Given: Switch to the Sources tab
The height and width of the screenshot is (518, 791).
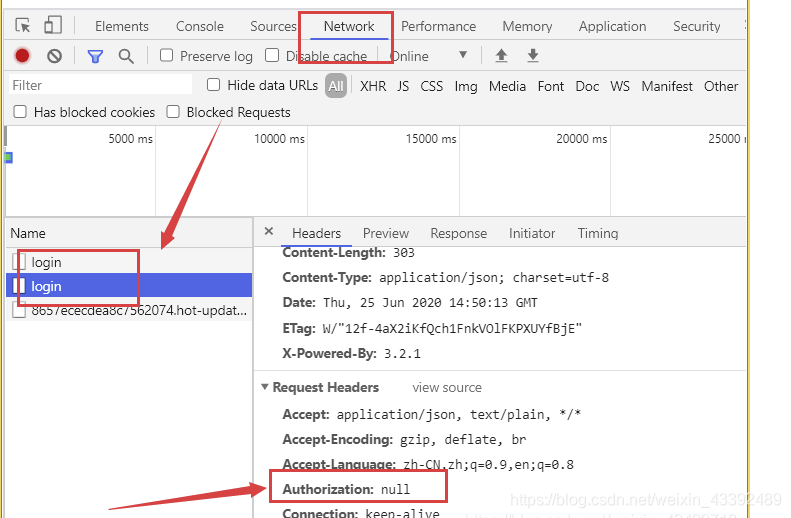Looking at the screenshot, I should pos(273,26).
